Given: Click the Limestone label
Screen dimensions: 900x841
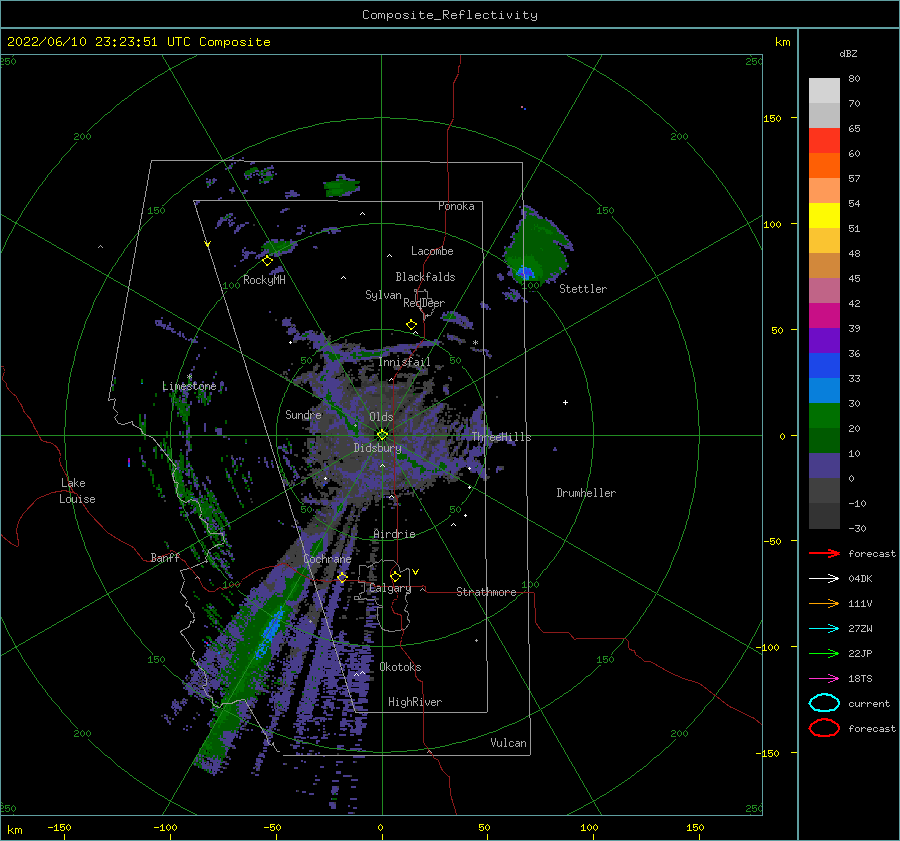Looking at the screenshot, I should coord(189,386).
